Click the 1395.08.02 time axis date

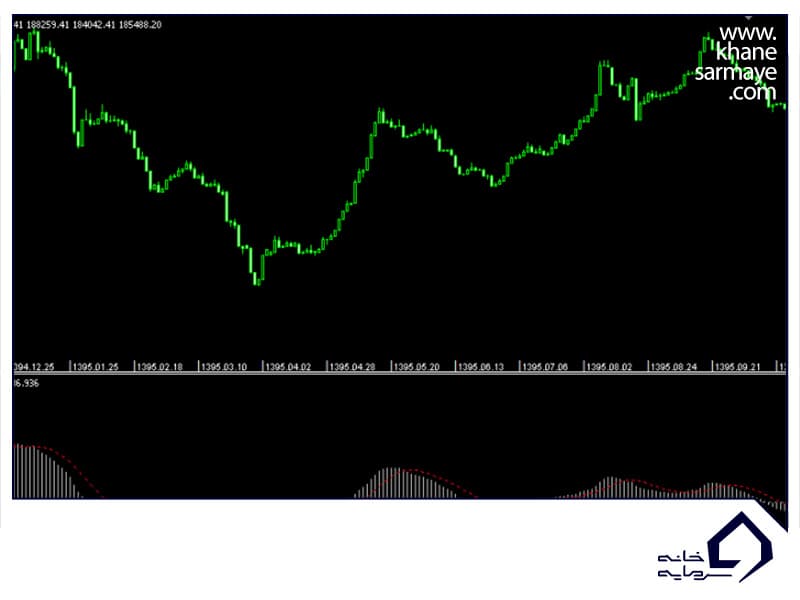(x=610, y=367)
